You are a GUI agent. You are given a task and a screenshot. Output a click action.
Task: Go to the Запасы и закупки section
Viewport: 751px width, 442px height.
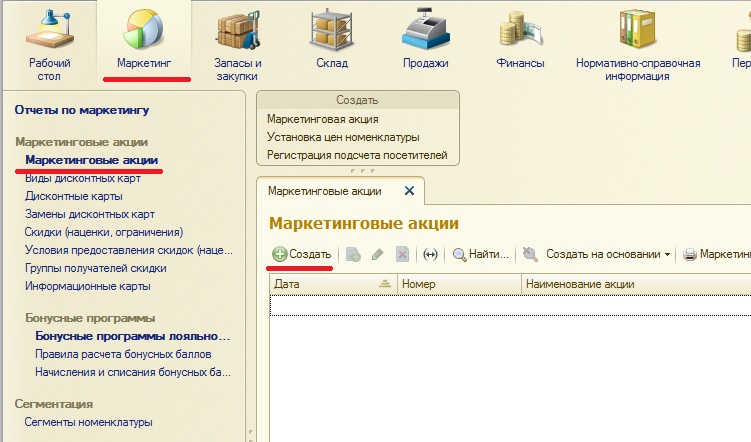(237, 32)
